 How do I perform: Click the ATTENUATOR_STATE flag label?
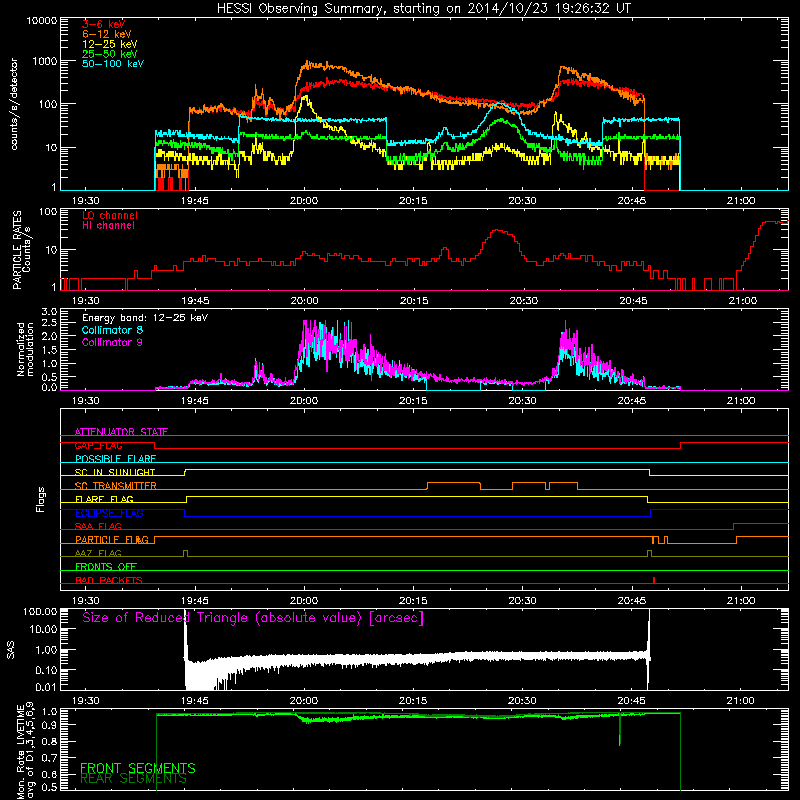pyautogui.click(x=121, y=432)
